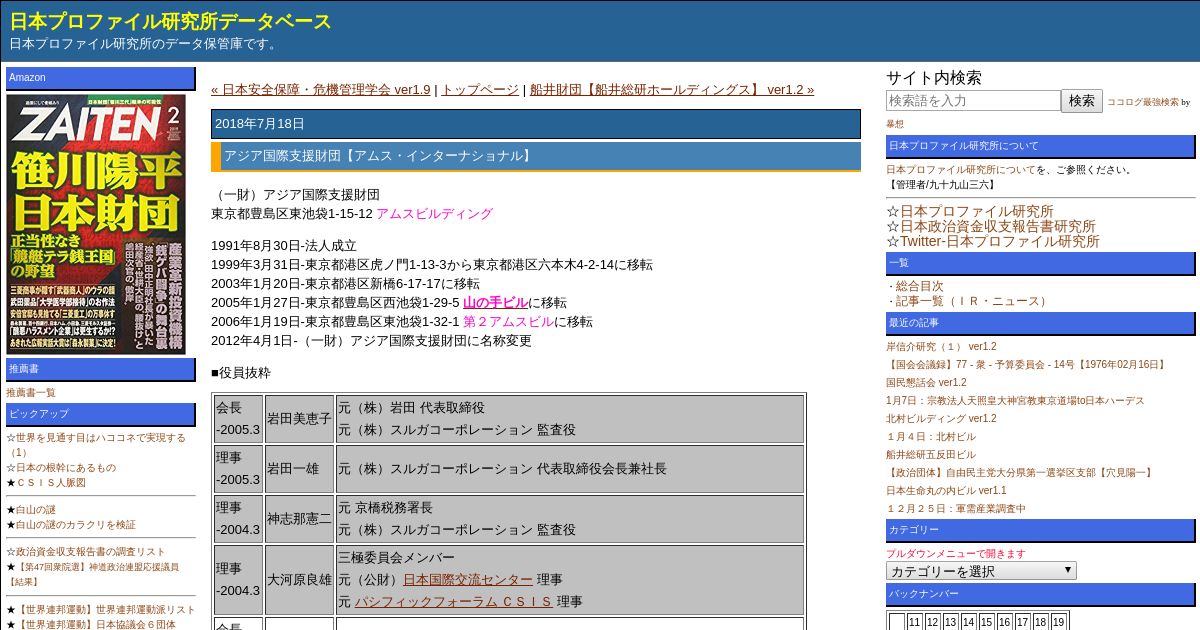Expand the カテゴリーを選択 dropdown
The image size is (1200, 630).
981,571
